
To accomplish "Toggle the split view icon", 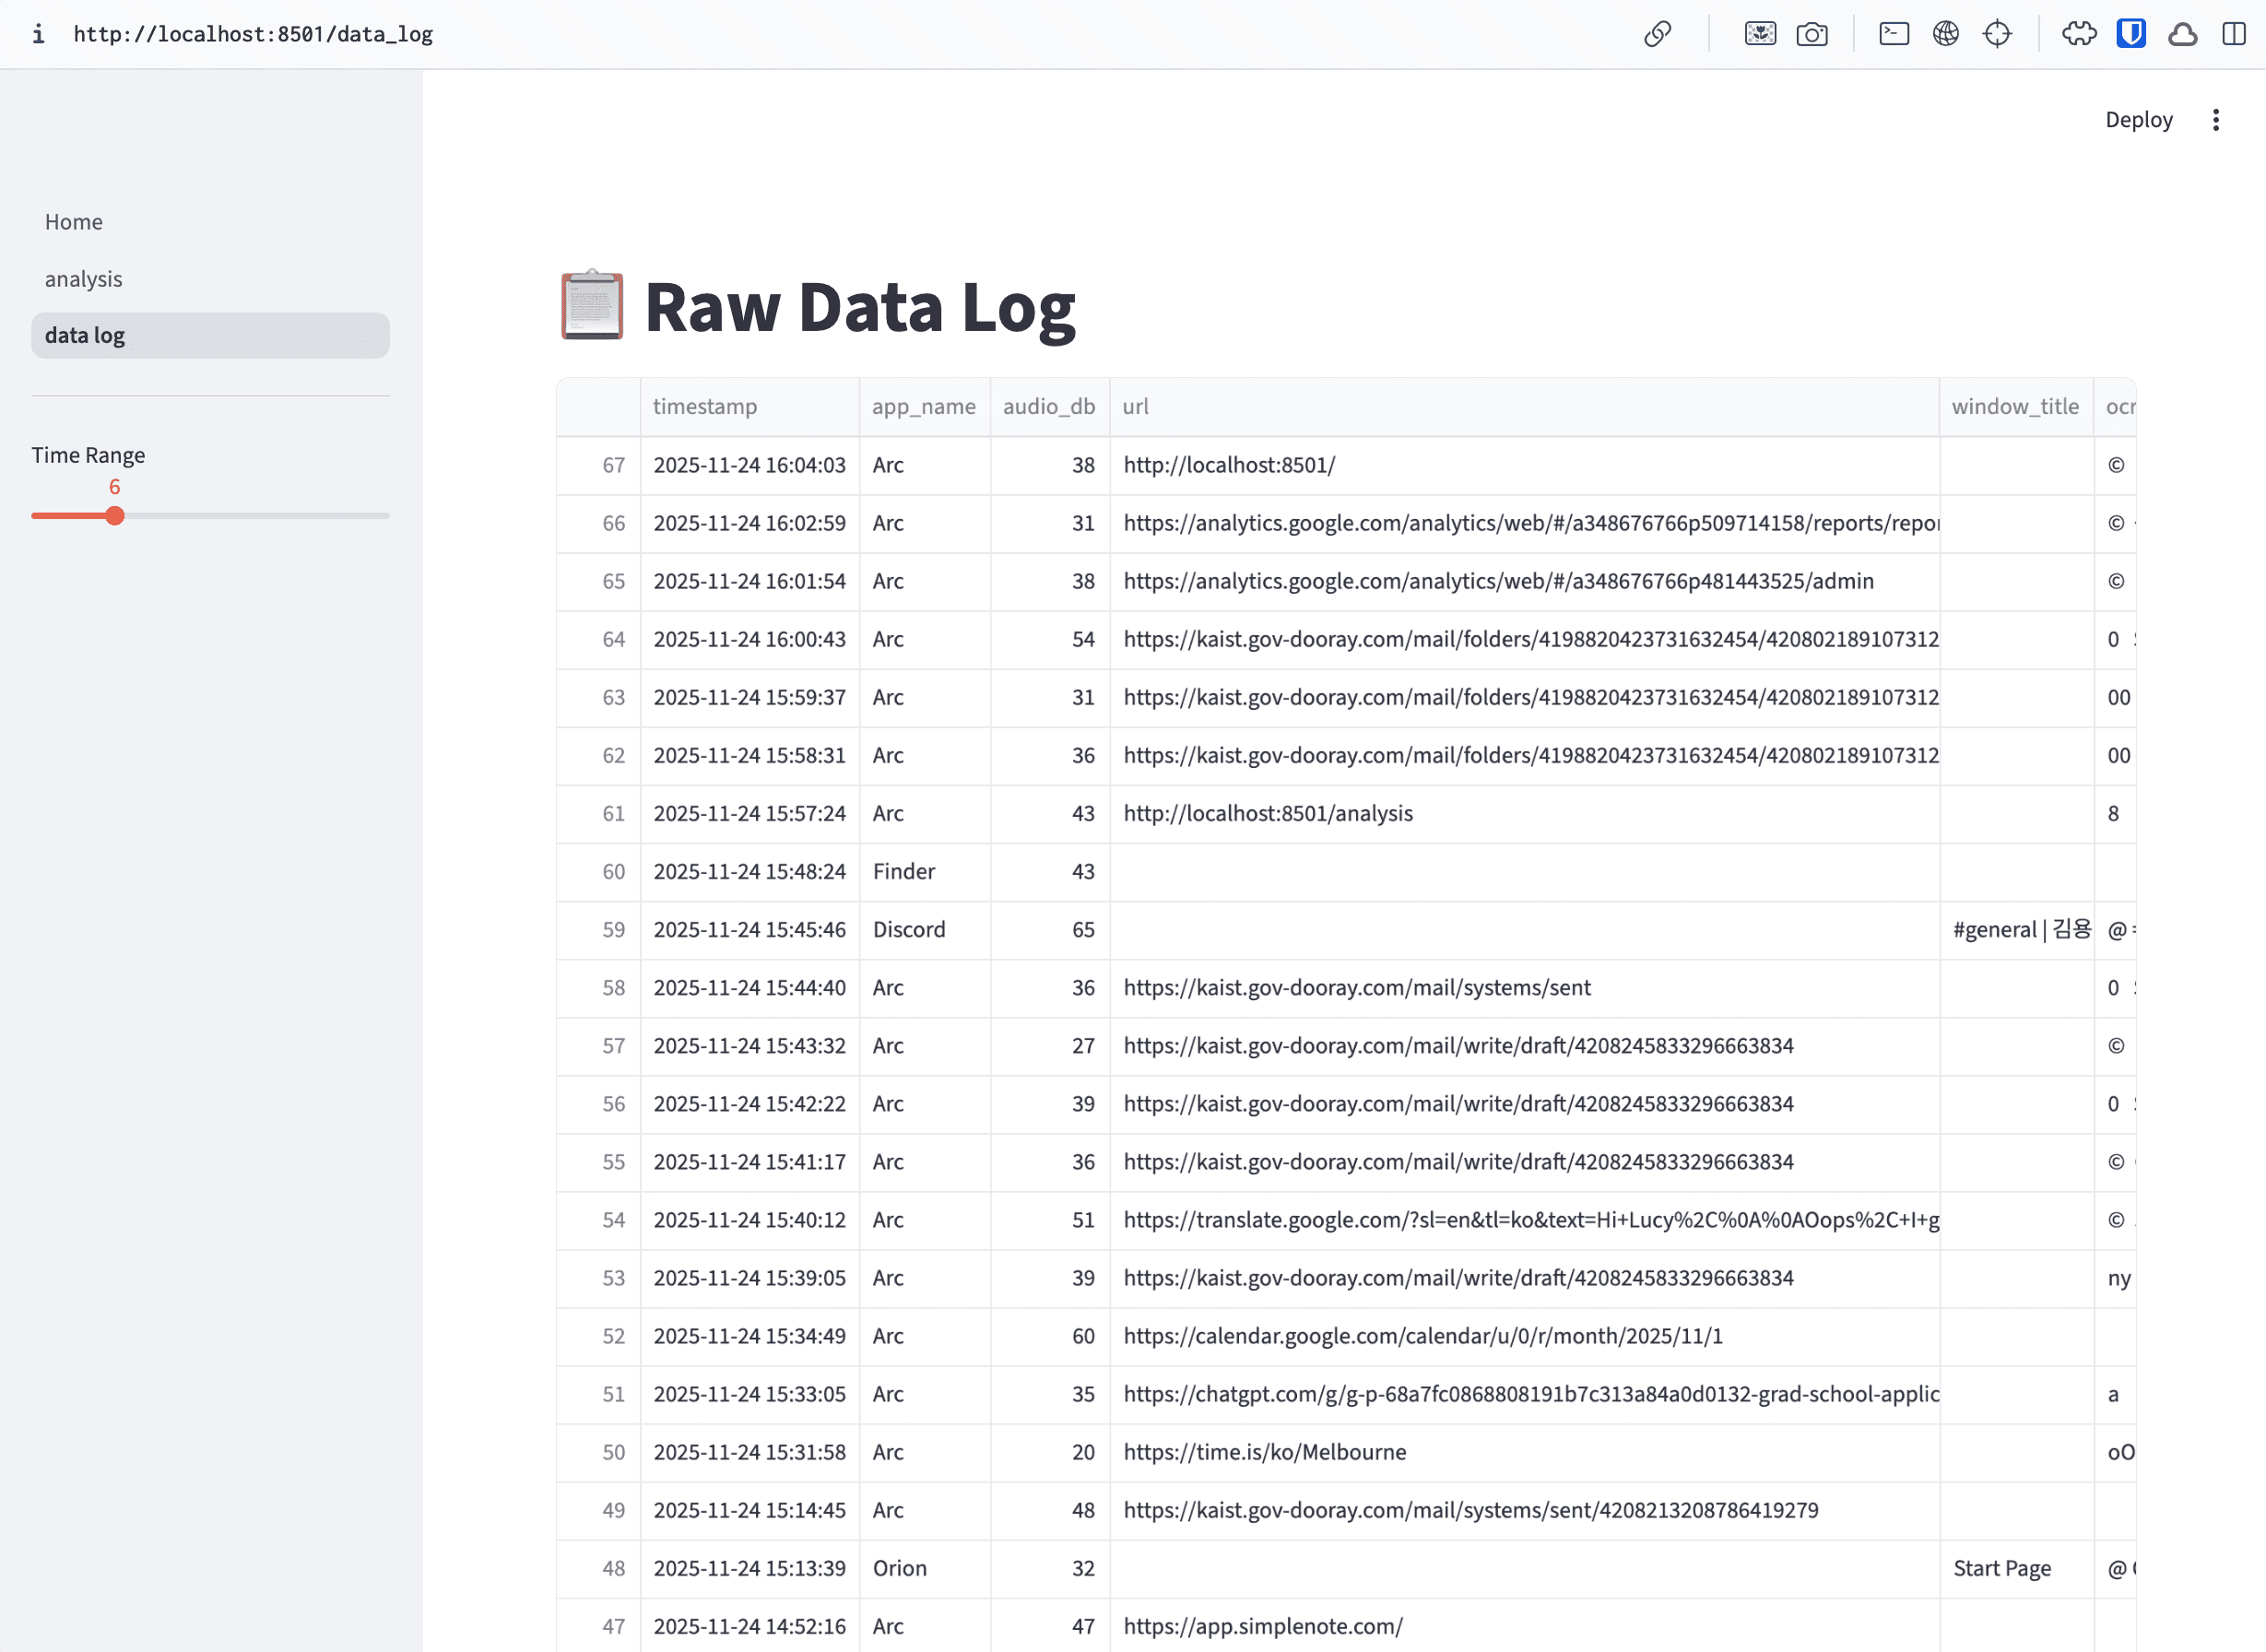I will pos(2234,34).
